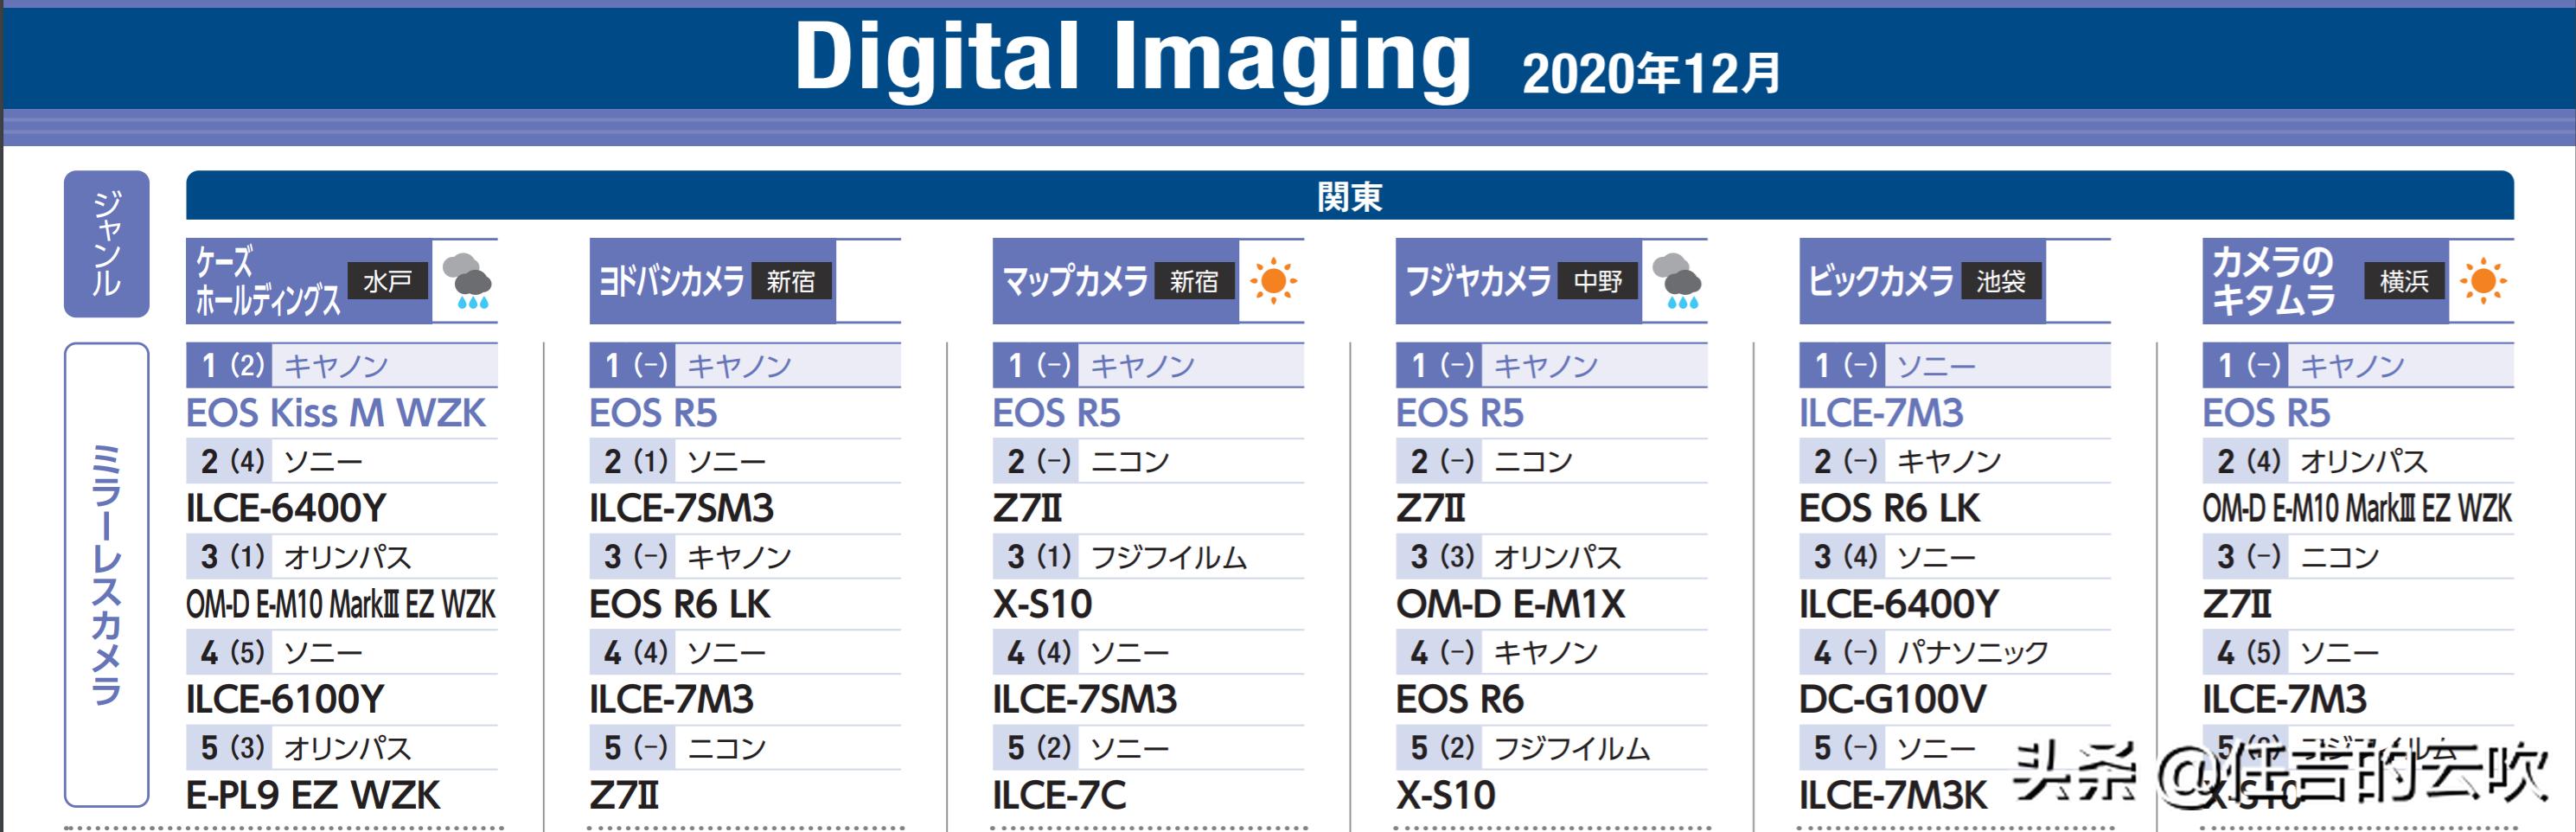Click the 中野 location tag
This screenshot has height=832, width=2576.
1598,281
